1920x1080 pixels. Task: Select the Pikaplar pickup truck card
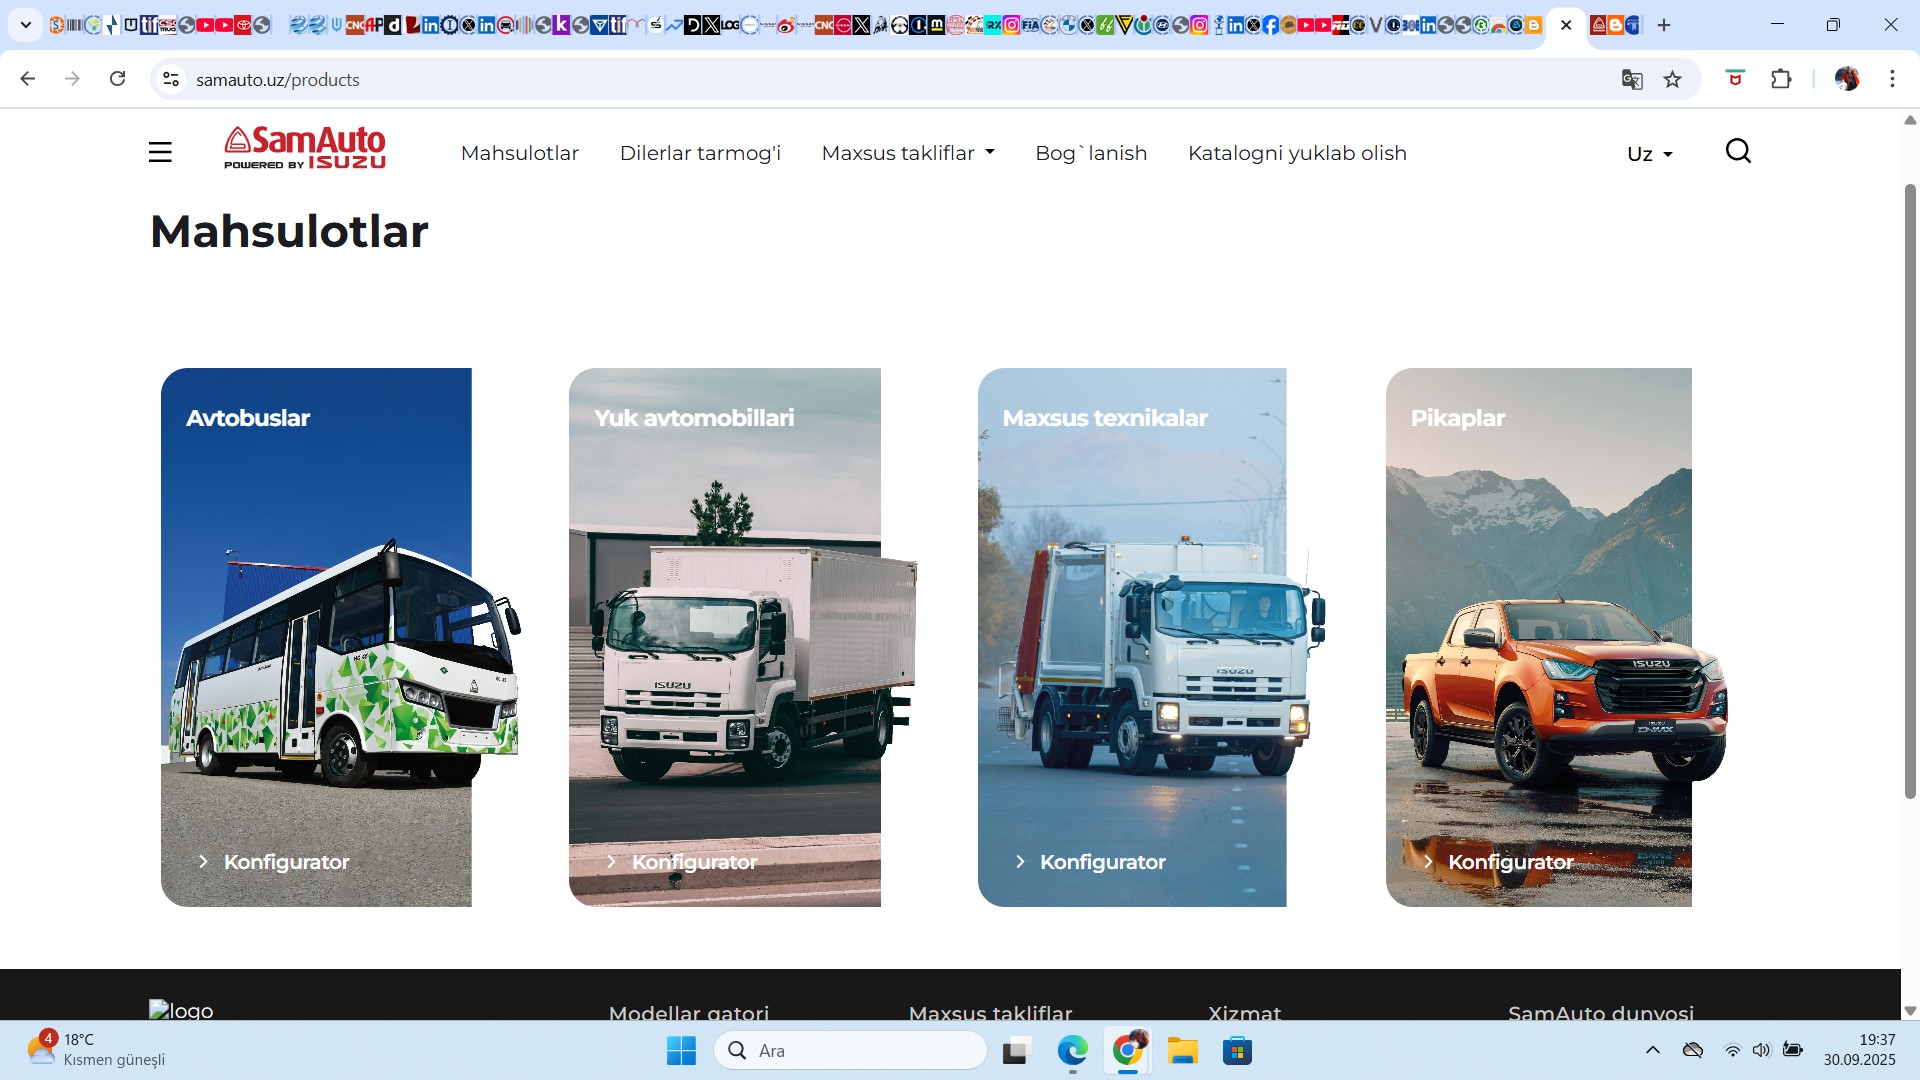tap(1538, 636)
